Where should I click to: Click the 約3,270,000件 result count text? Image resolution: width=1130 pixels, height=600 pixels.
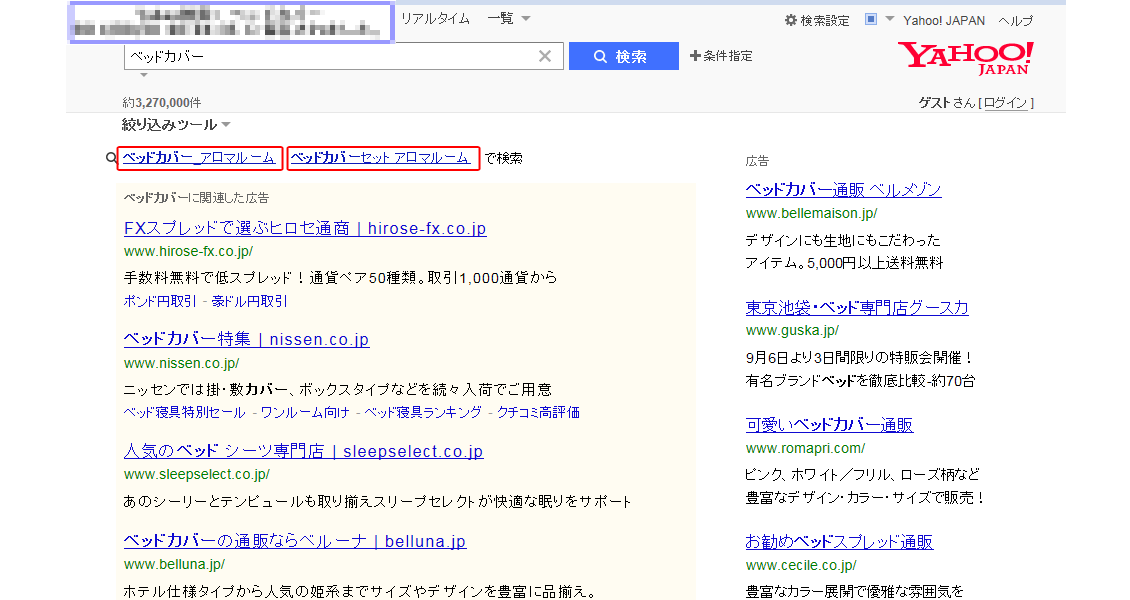coord(161,102)
